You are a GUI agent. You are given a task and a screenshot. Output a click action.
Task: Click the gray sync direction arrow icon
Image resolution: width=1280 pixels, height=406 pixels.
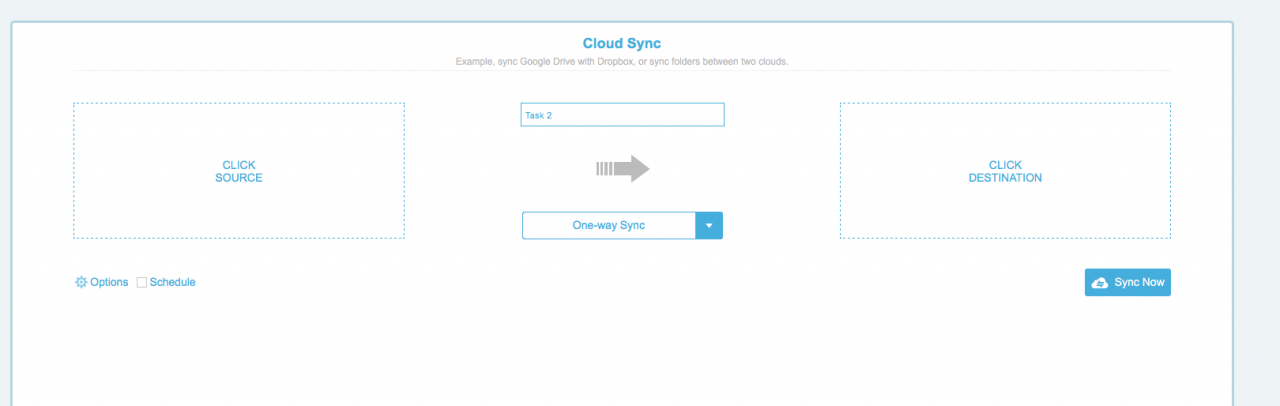pos(623,169)
